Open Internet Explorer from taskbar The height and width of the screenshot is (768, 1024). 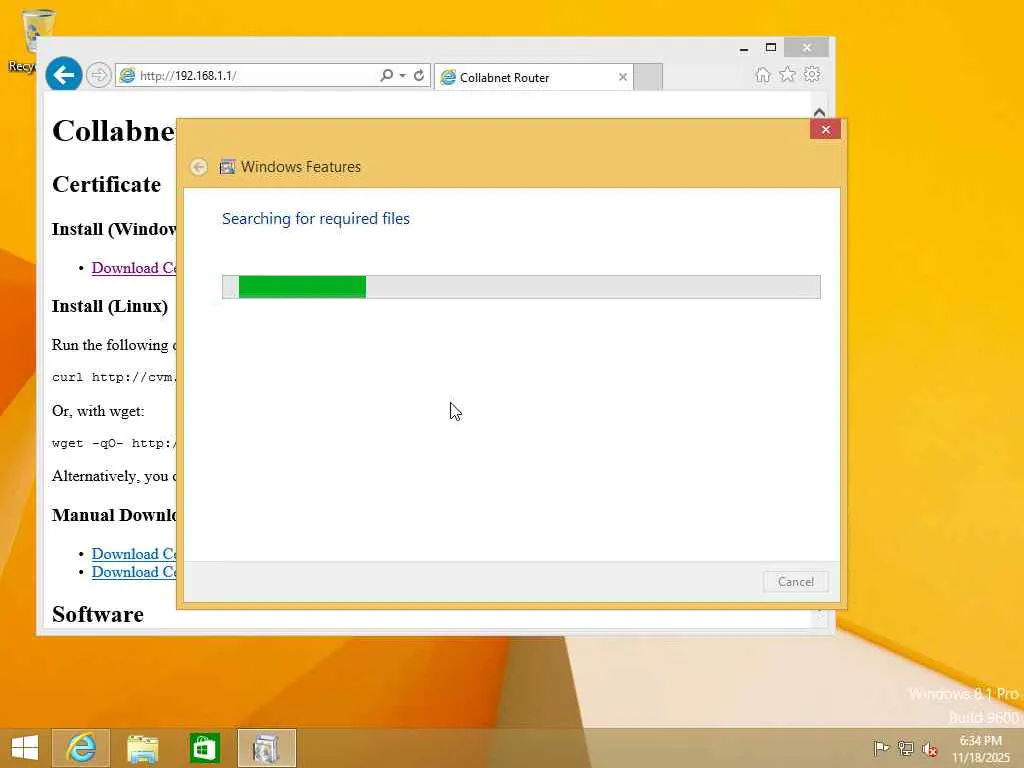(81, 748)
